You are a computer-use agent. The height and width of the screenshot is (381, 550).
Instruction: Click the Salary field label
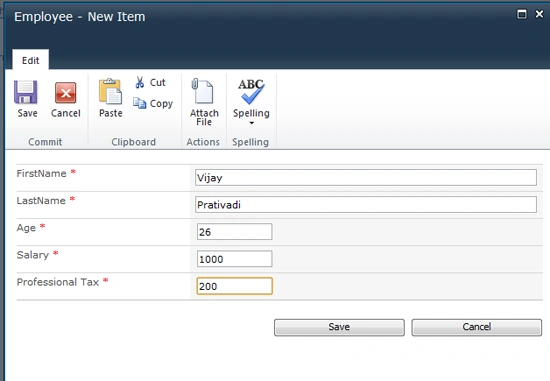tap(33, 255)
